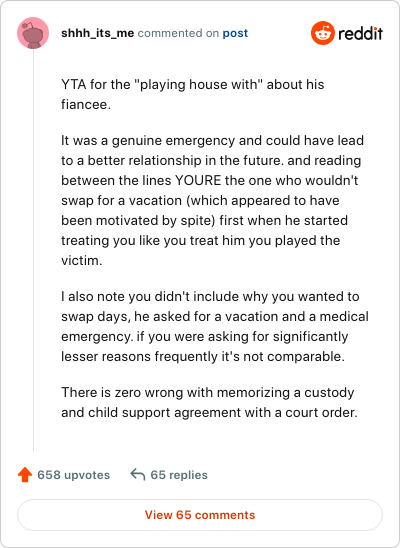Click the 'commented on' text
400x548 pixels.
click(178, 33)
